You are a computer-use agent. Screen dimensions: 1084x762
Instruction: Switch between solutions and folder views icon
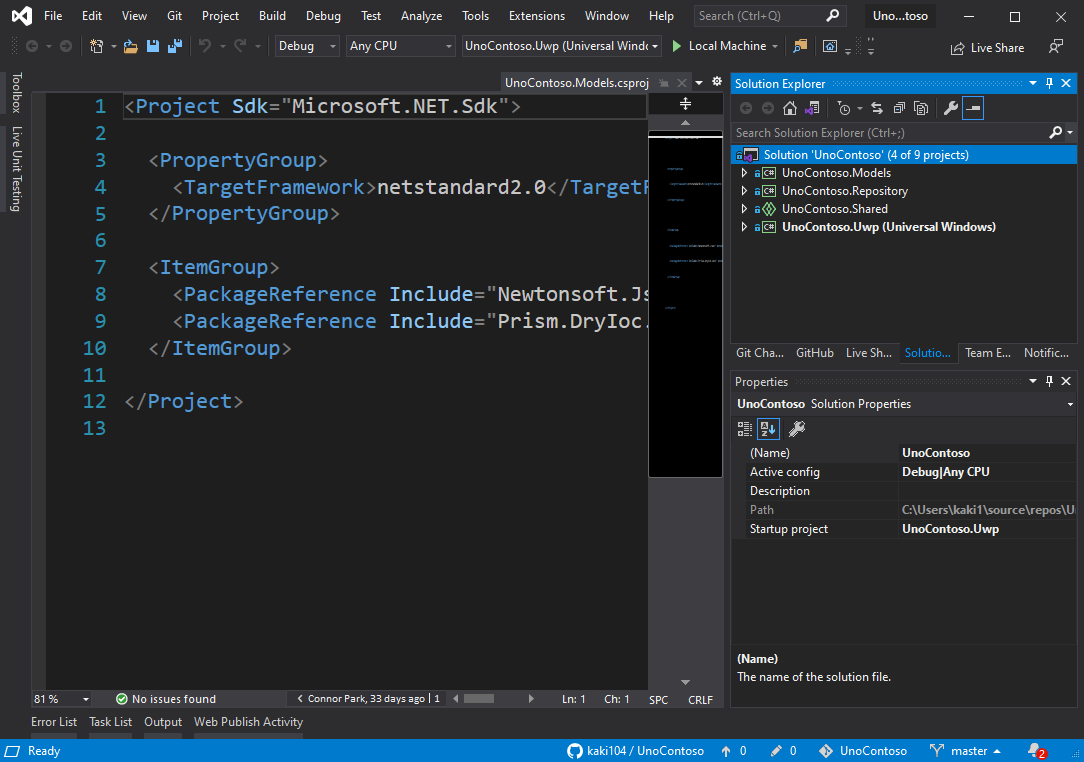pos(812,108)
